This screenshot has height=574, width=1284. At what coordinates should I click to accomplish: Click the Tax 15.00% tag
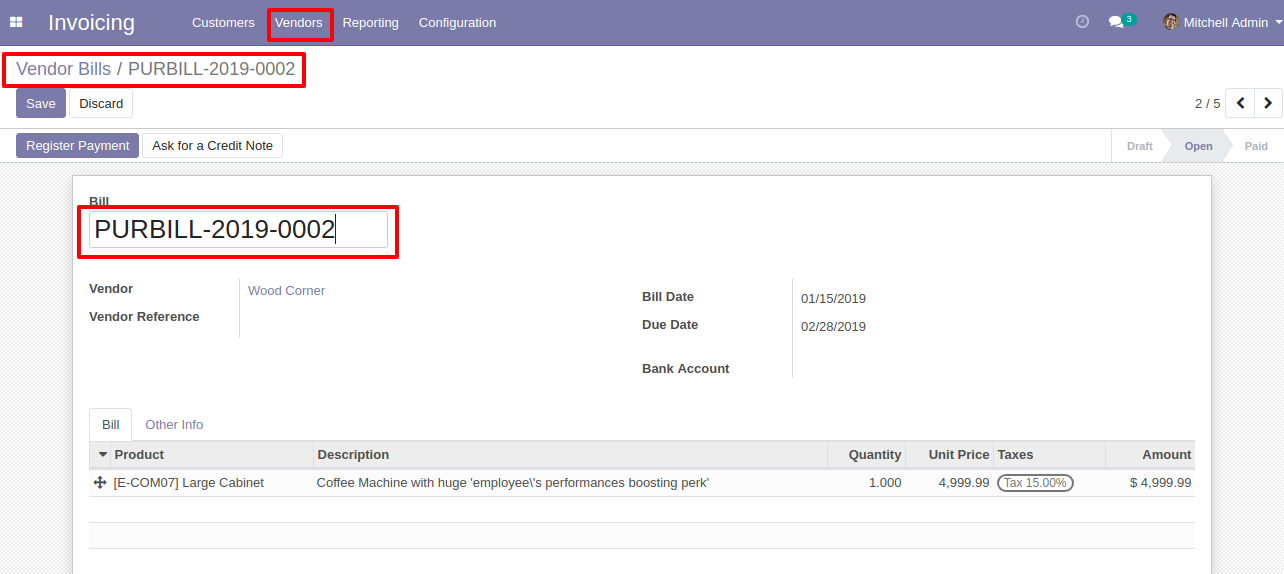[1035, 483]
